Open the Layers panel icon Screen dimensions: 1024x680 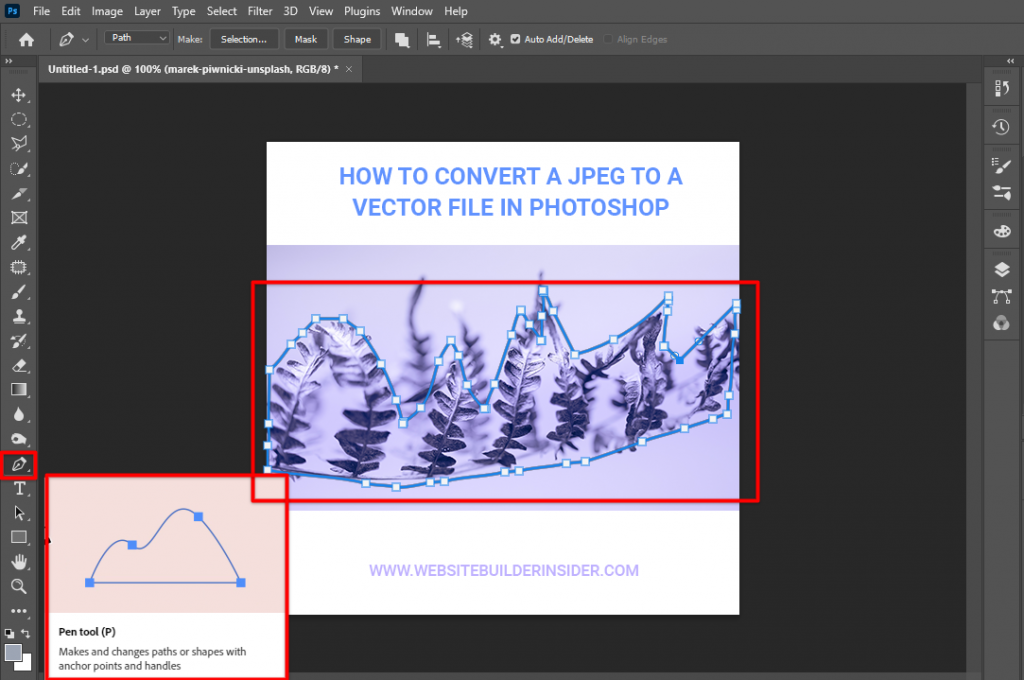(1001, 268)
